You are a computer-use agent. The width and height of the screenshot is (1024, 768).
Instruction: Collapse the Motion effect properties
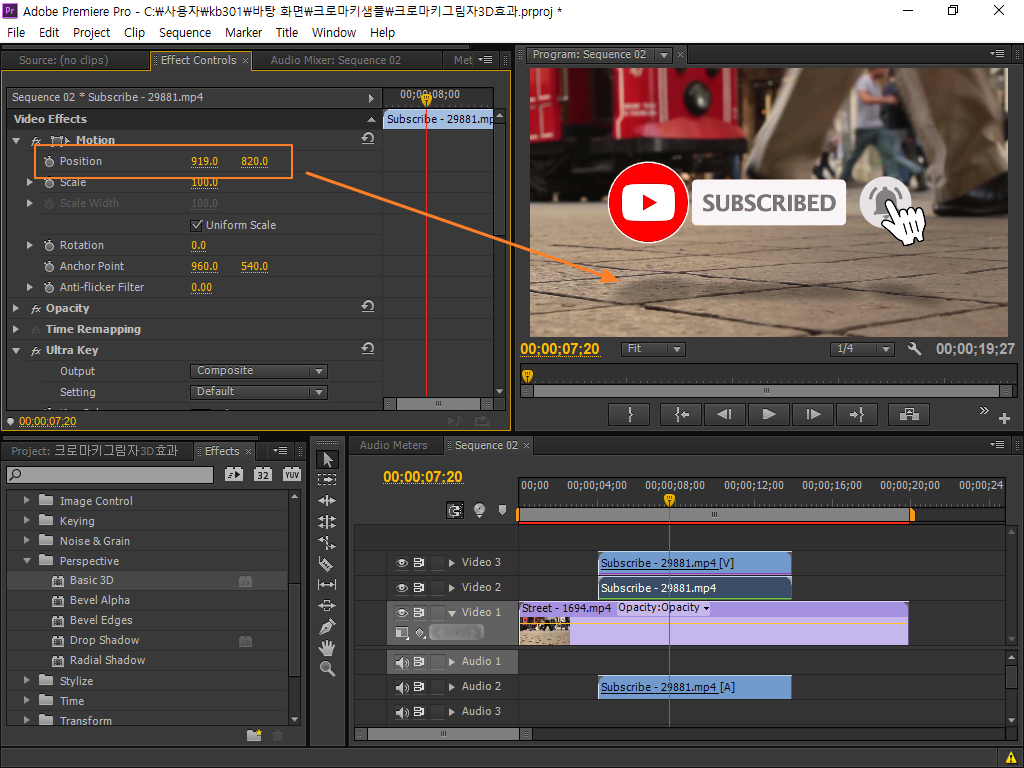pyautogui.click(x=16, y=140)
